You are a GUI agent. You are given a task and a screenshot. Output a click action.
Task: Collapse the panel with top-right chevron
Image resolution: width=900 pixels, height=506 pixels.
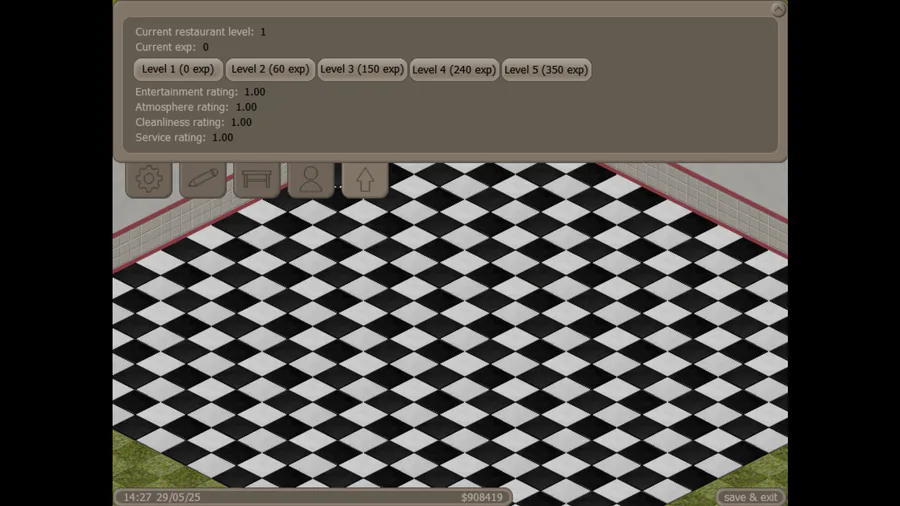pos(778,9)
